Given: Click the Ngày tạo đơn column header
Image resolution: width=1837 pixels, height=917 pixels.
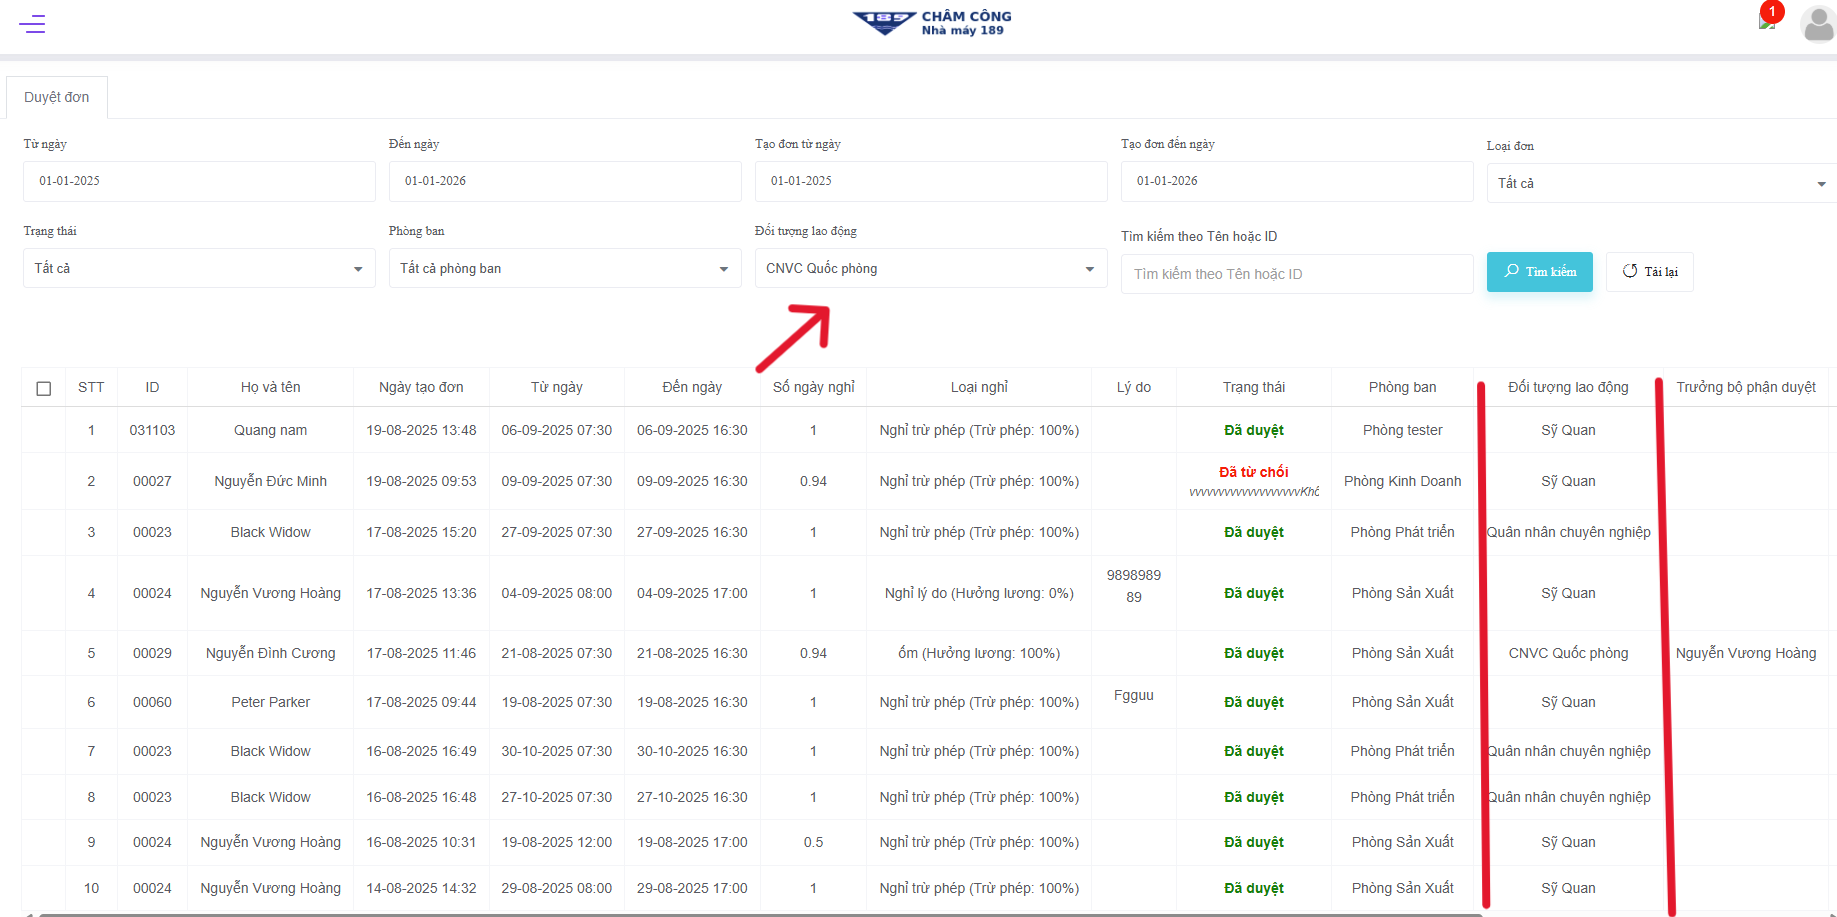Looking at the screenshot, I should [421, 387].
